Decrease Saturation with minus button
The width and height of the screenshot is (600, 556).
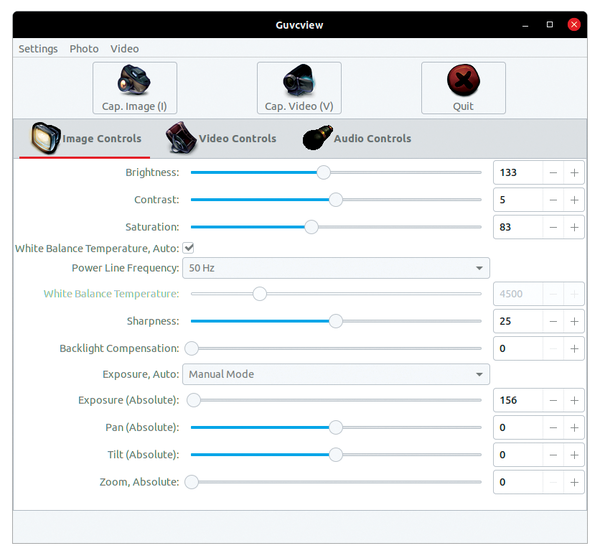click(553, 227)
